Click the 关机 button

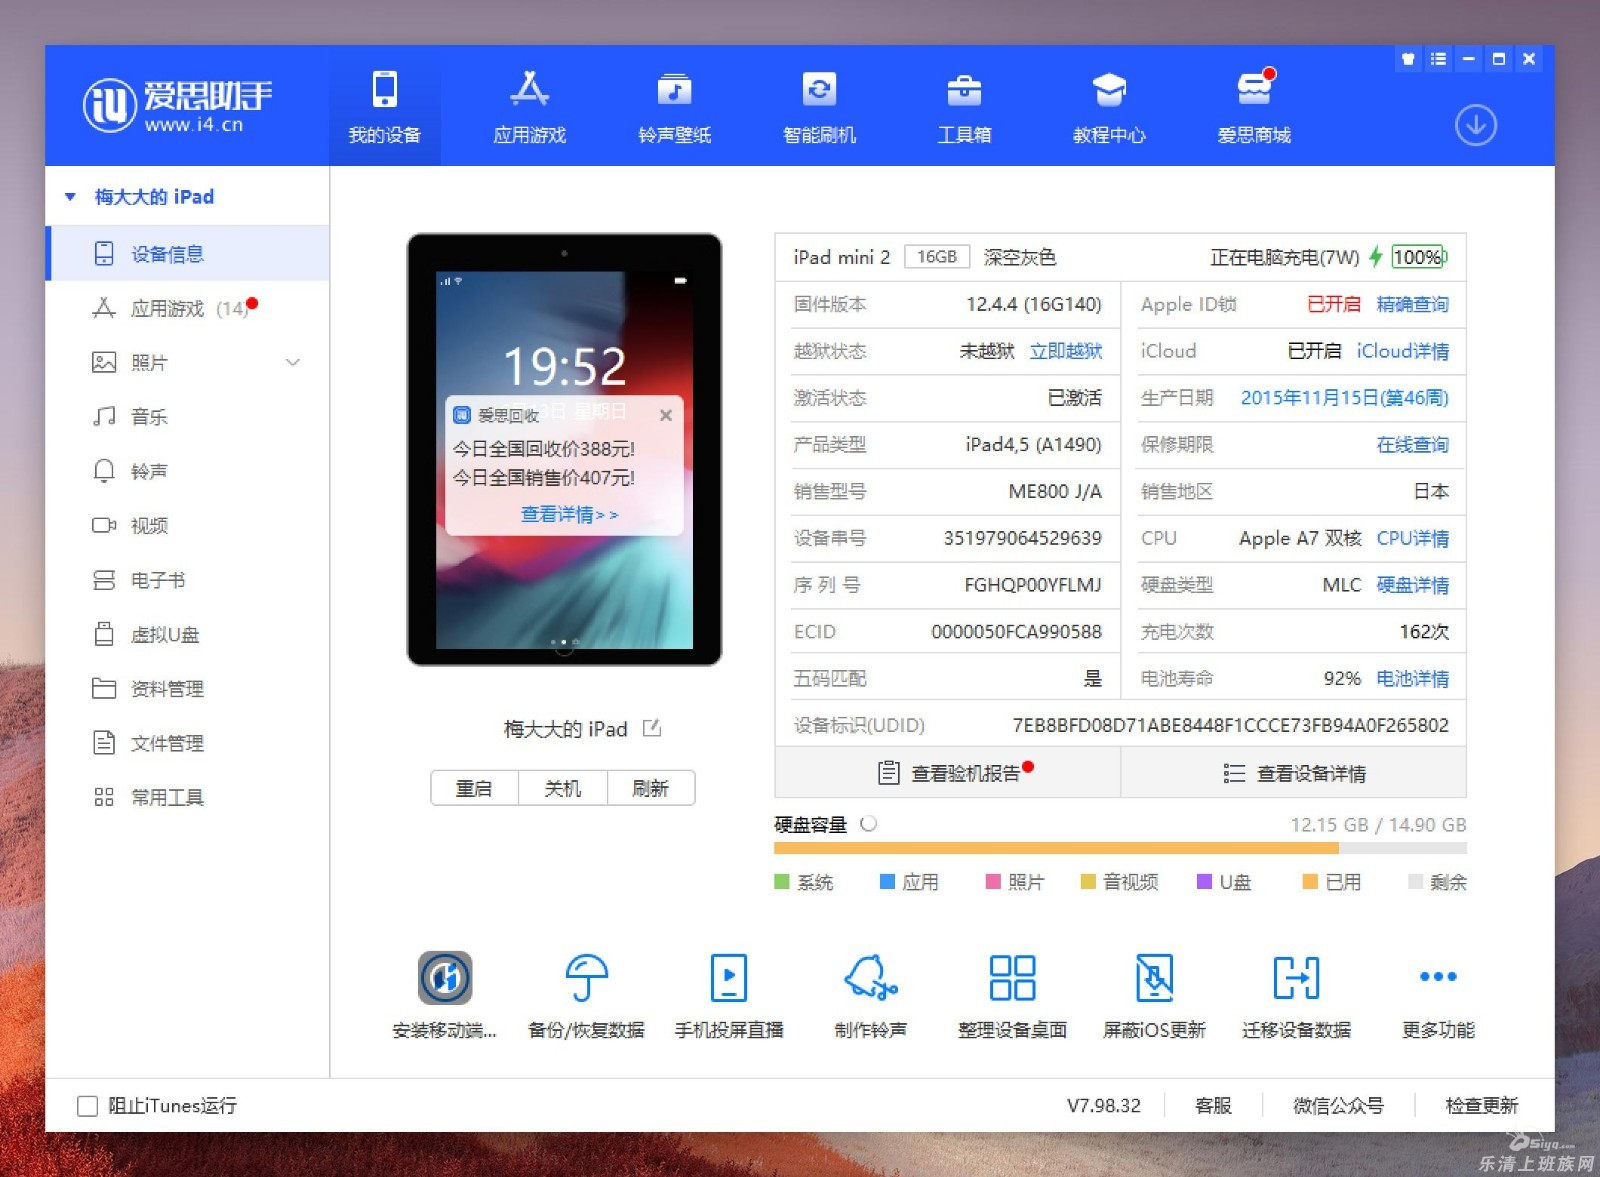pos(562,788)
